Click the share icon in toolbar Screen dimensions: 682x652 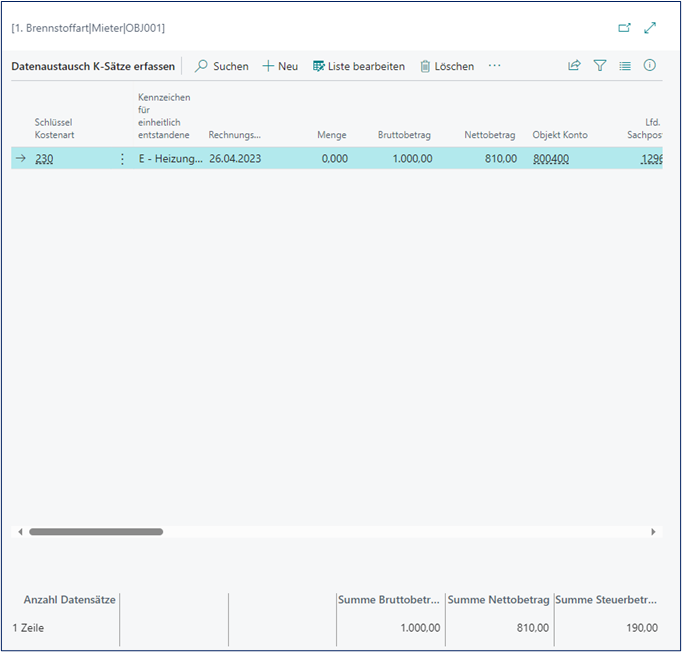point(574,66)
